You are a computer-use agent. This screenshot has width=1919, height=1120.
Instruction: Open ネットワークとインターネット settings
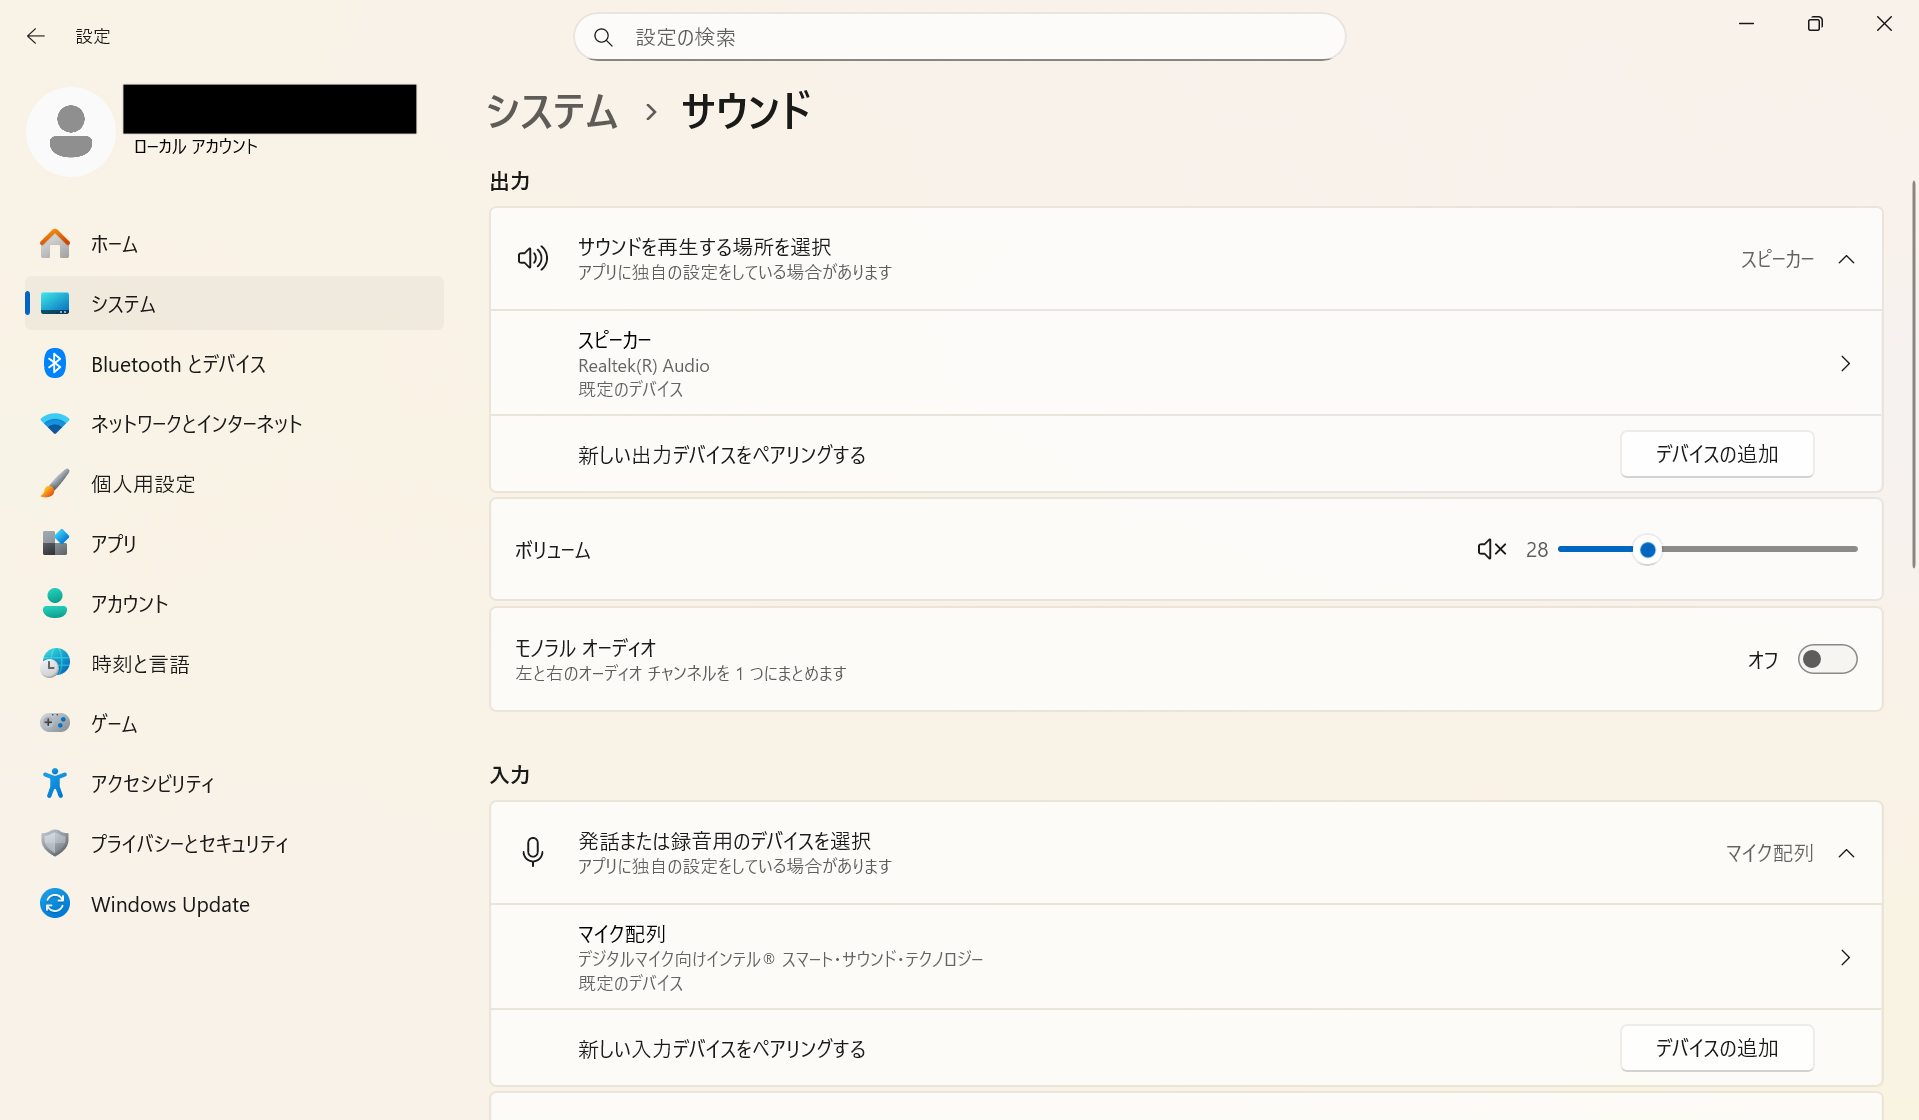[196, 424]
